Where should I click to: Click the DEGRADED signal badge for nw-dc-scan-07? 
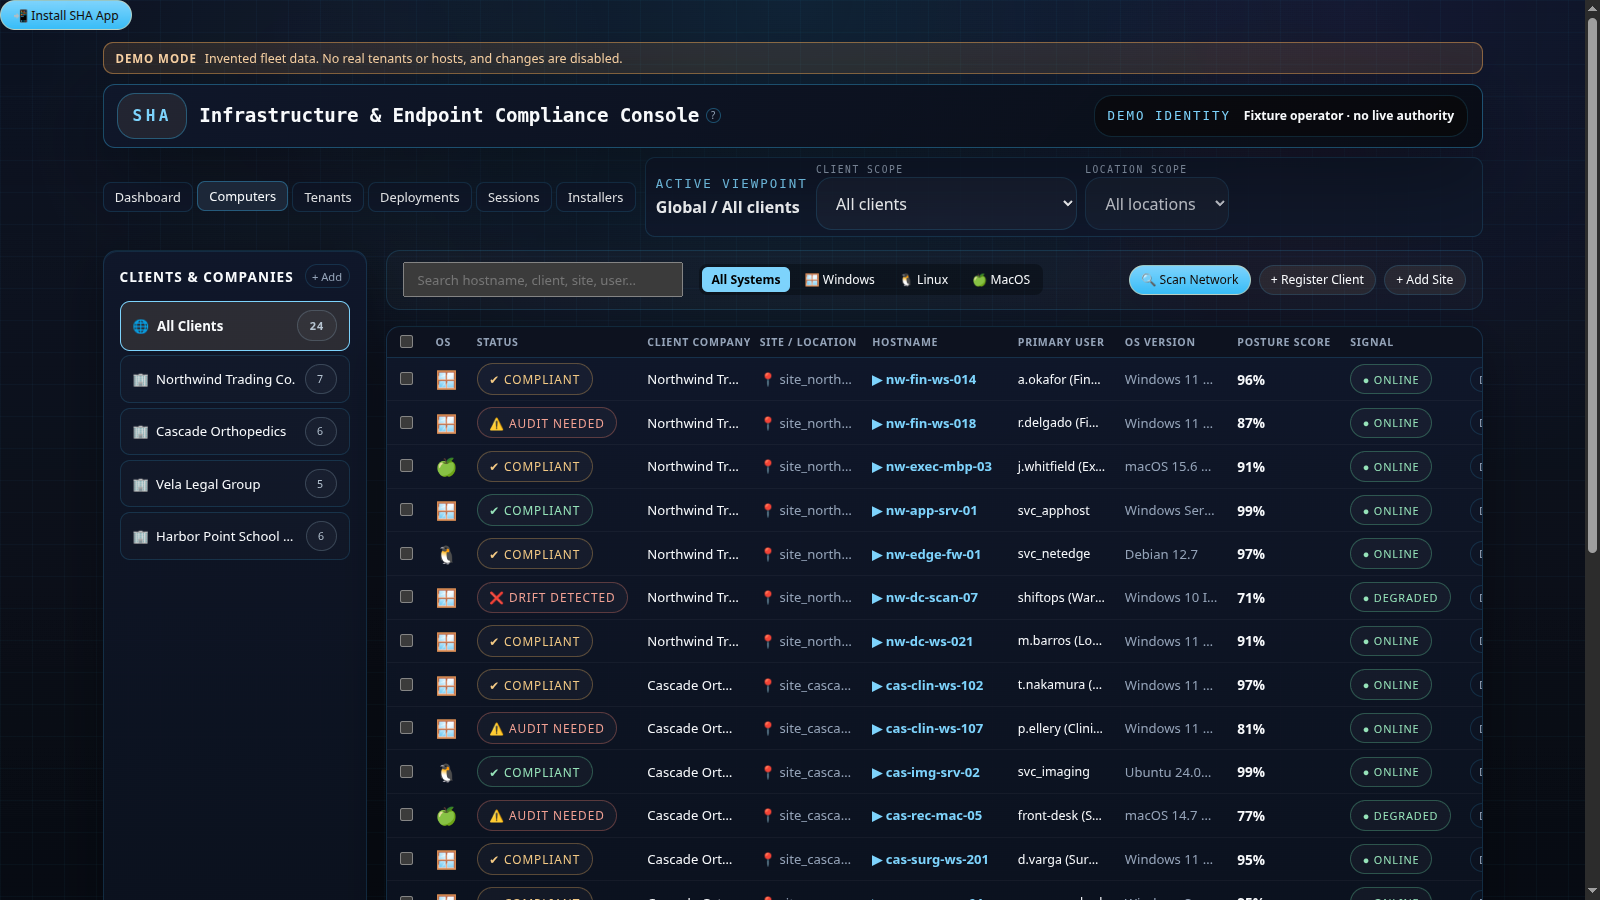point(1400,598)
